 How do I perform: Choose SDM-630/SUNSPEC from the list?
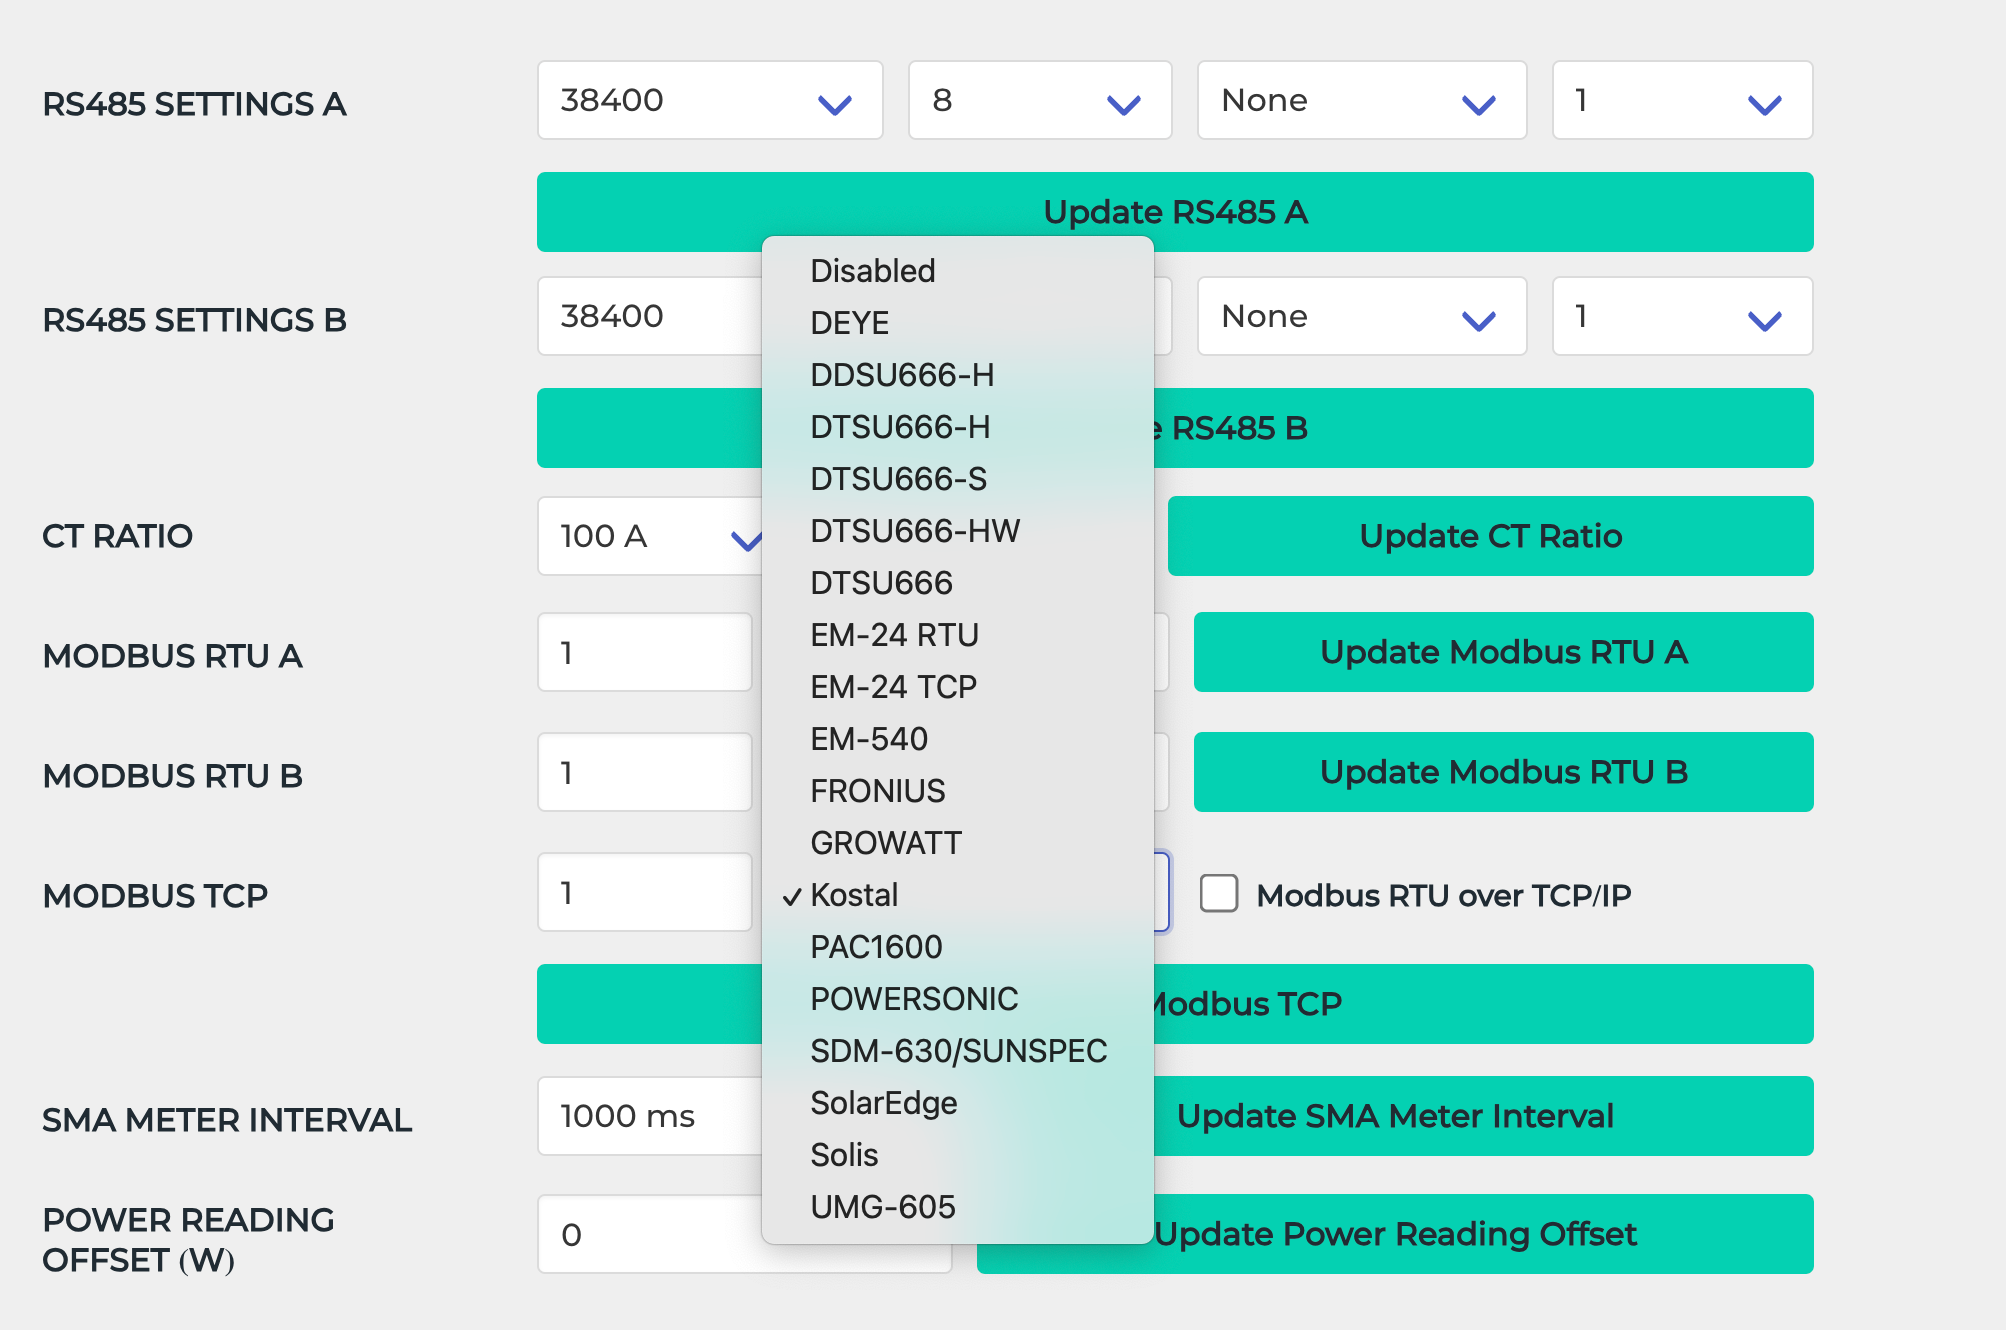coord(958,1051)
